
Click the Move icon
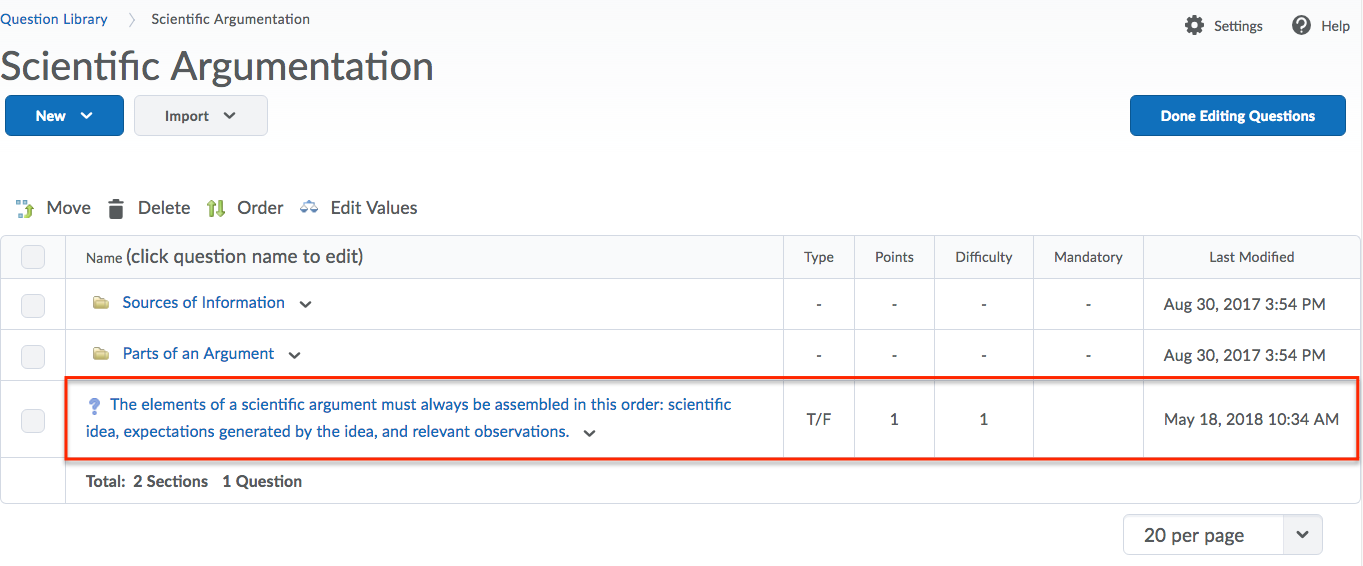[25, 209]
